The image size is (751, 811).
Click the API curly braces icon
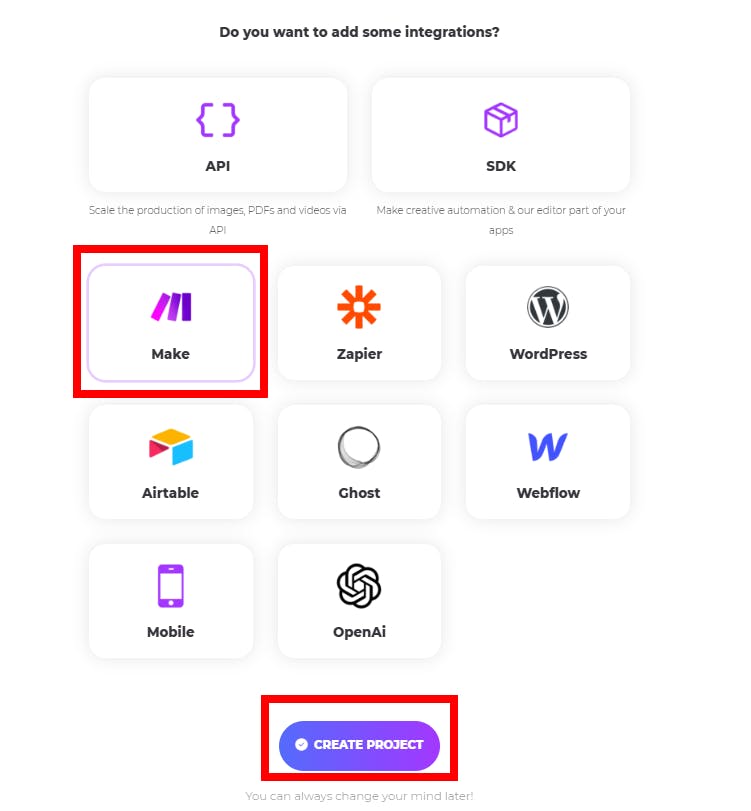217,120
